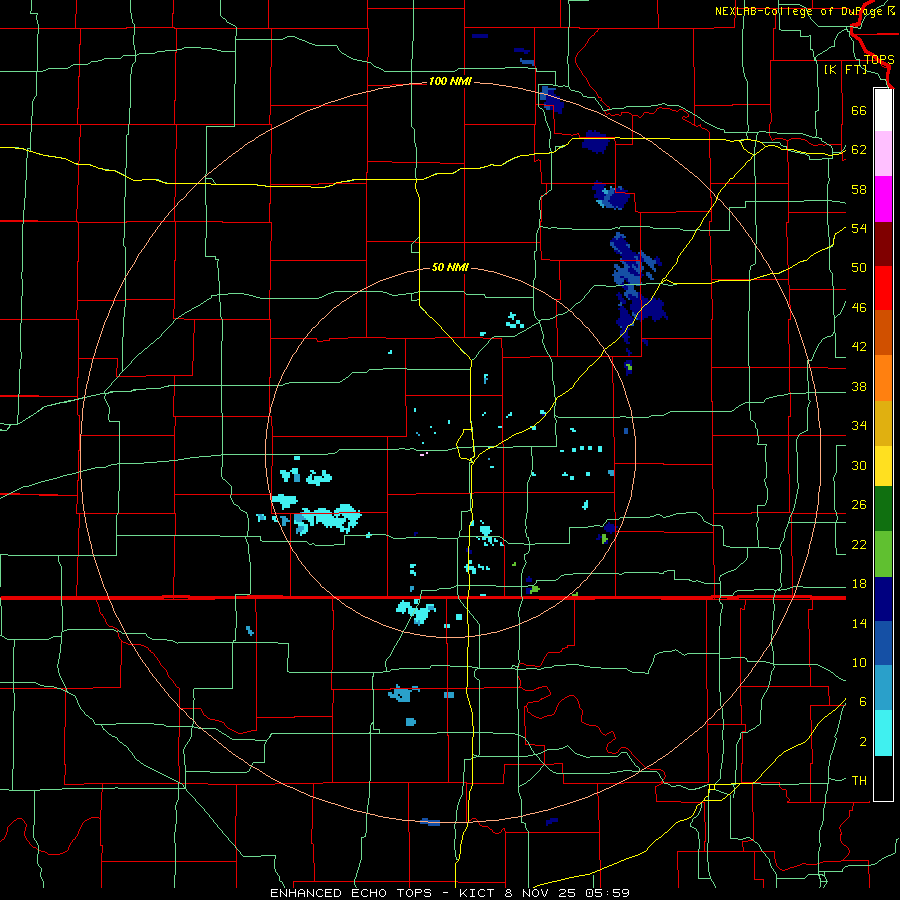Click the 100 NMI range ring label
The image size is (900, 900).
click(450, 82)
